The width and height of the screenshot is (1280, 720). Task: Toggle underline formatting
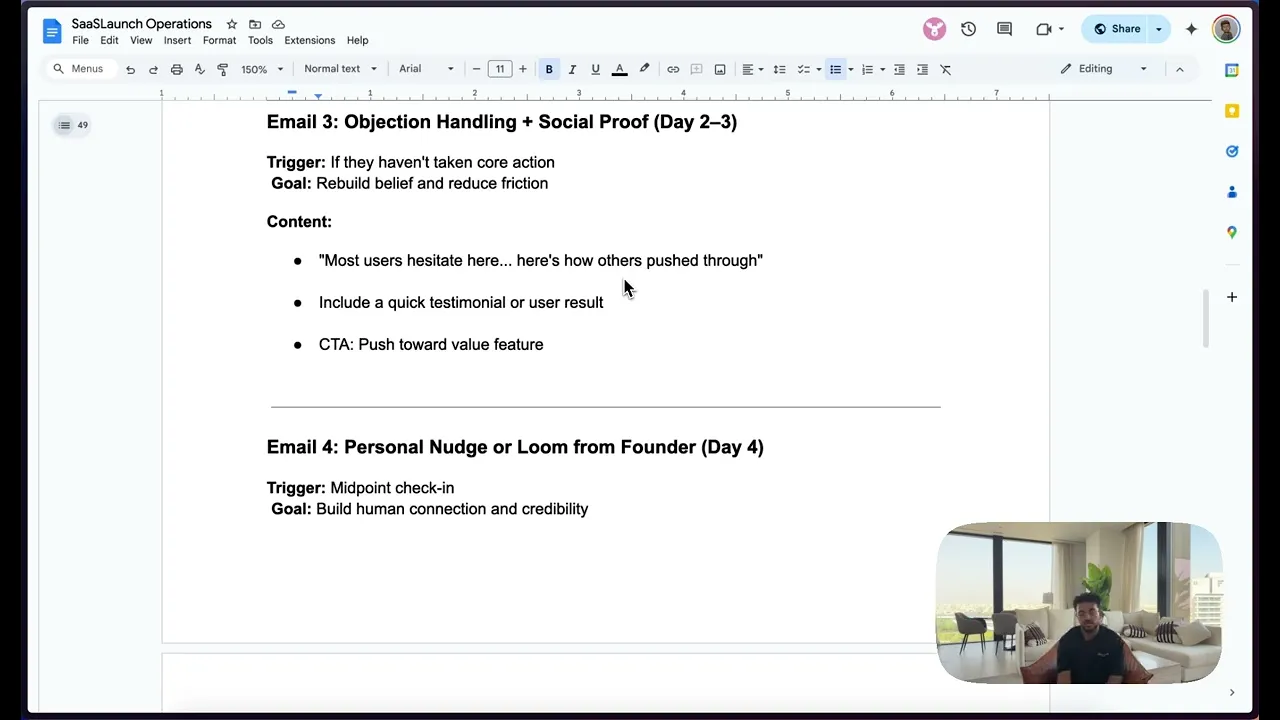(x=595, y=69)
